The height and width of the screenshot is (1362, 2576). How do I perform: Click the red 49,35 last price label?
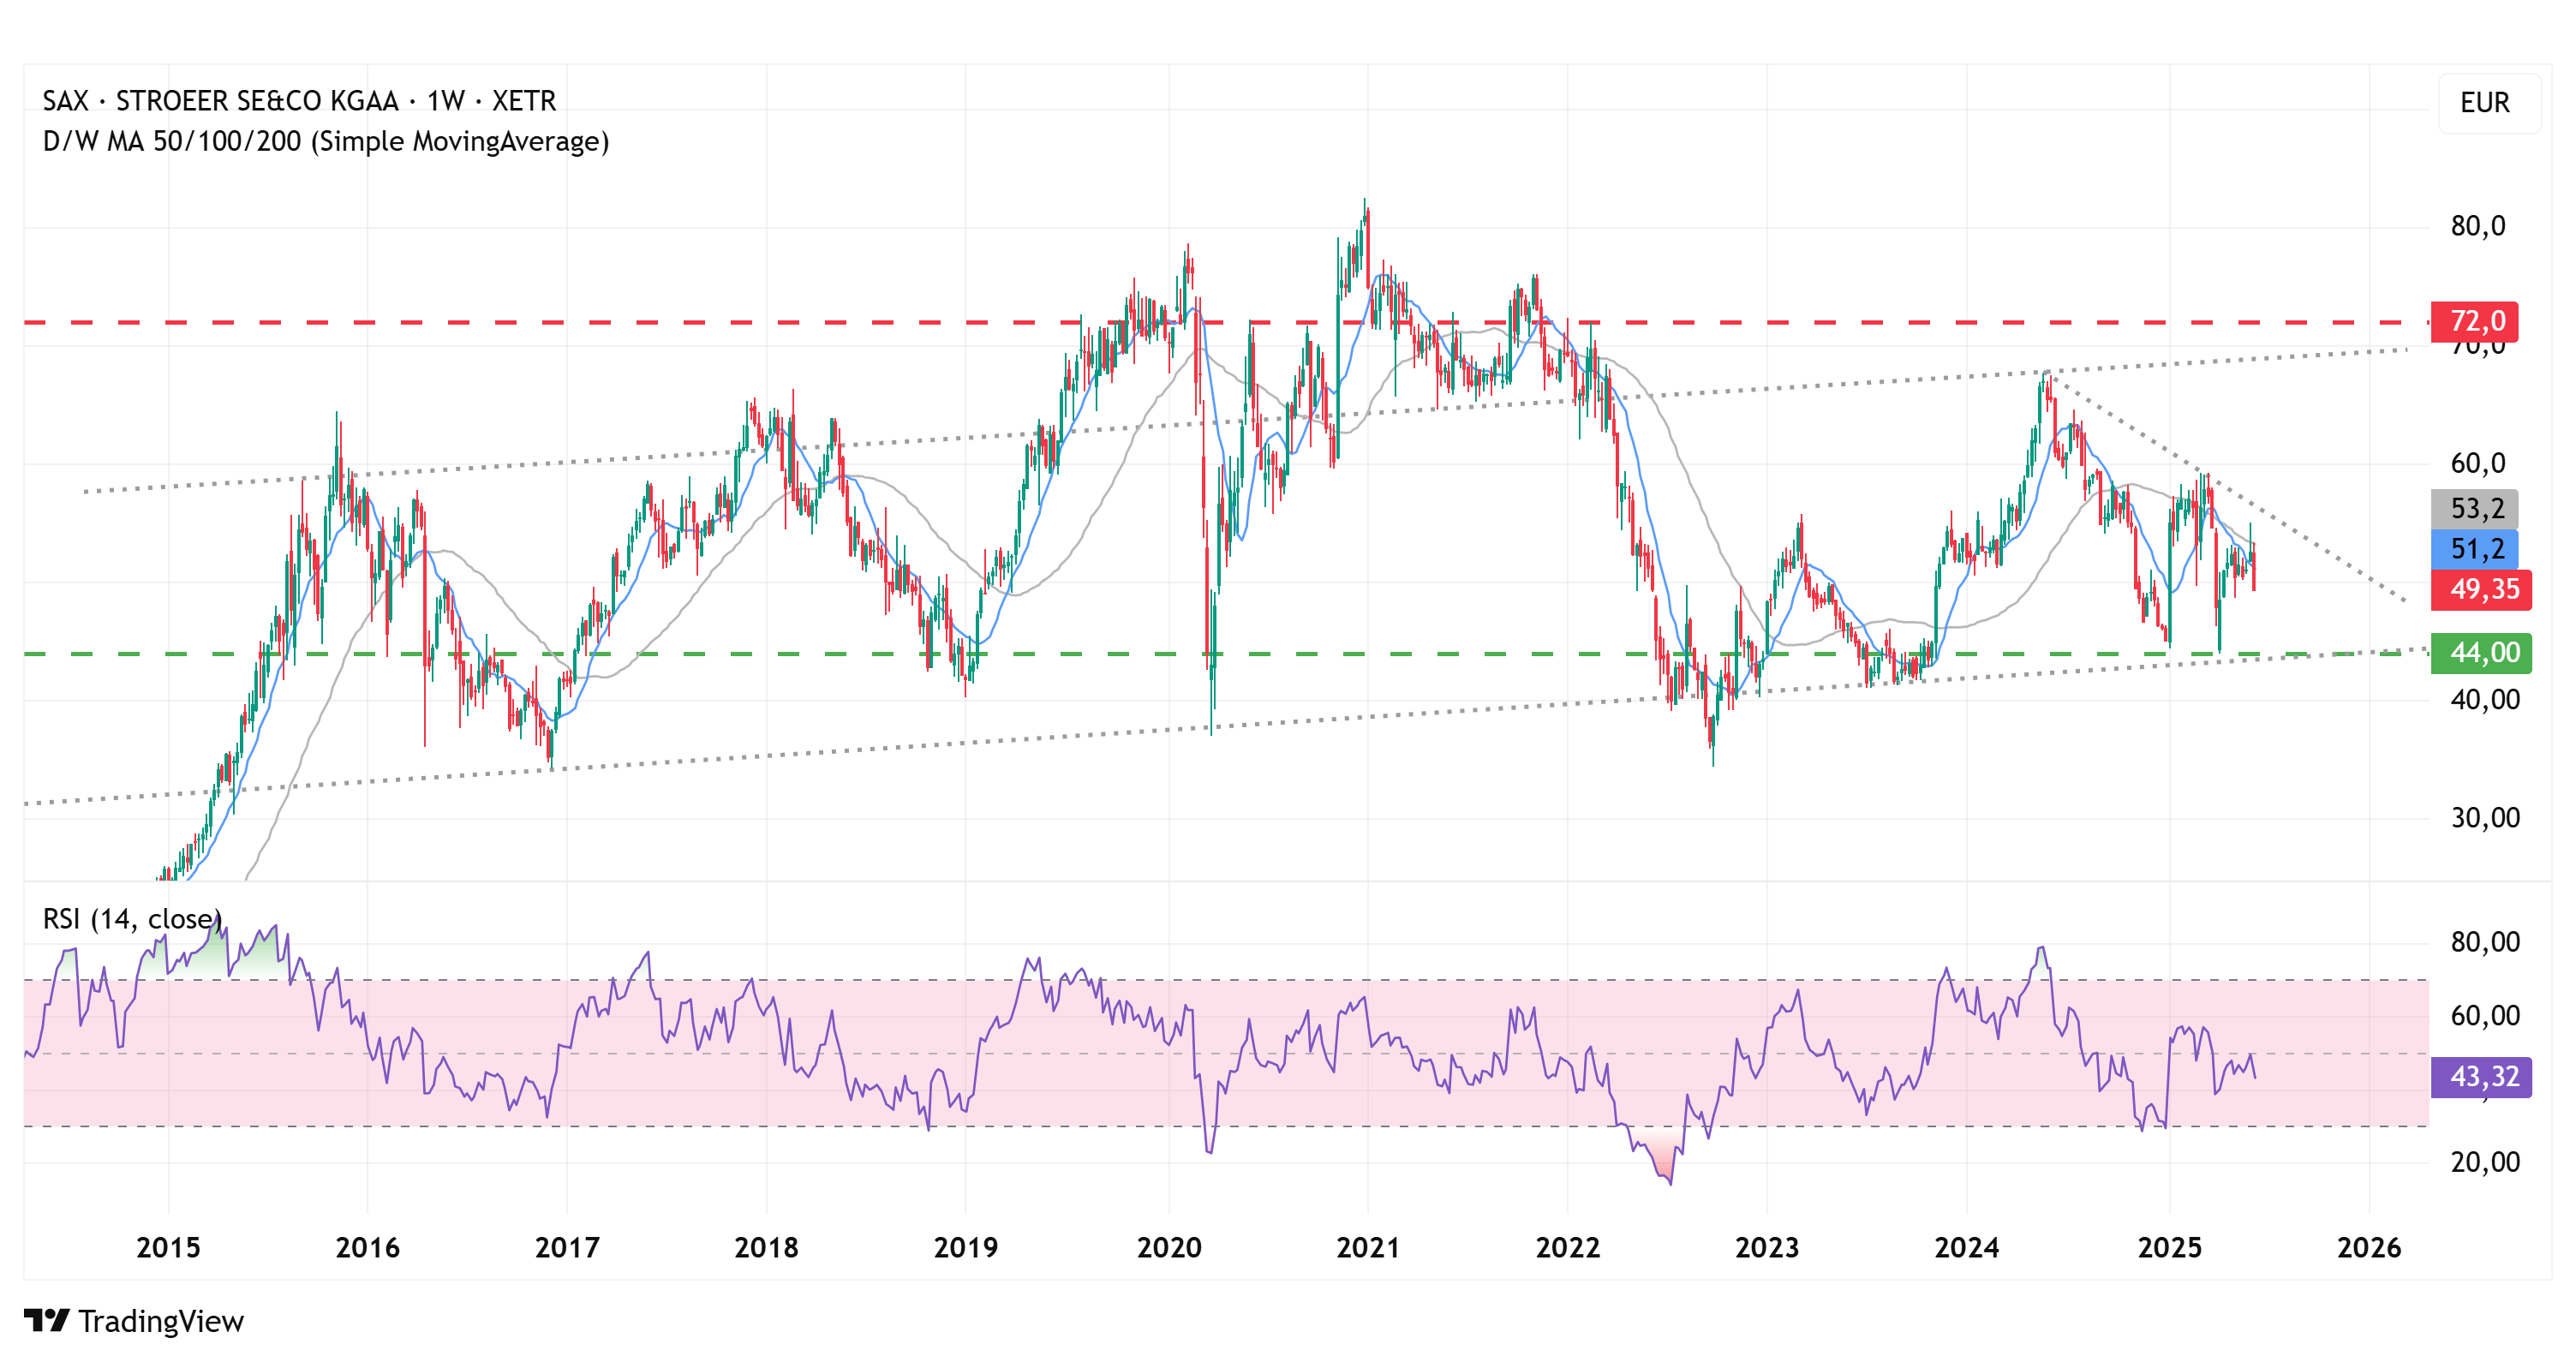(x=2481, y=590)
